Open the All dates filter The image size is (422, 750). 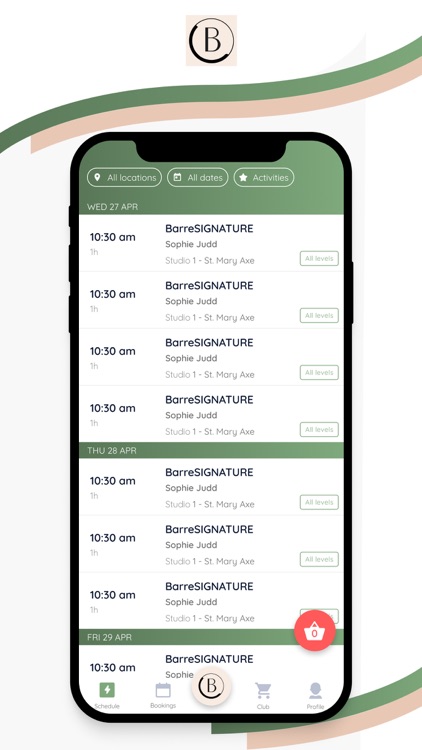tap(198, 177)
